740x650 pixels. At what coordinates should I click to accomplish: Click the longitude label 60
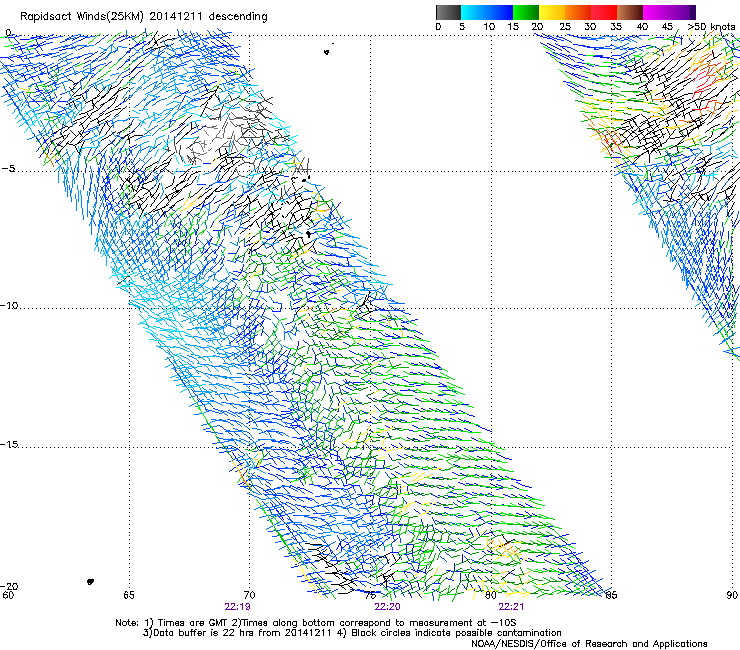tap(8, 595)
